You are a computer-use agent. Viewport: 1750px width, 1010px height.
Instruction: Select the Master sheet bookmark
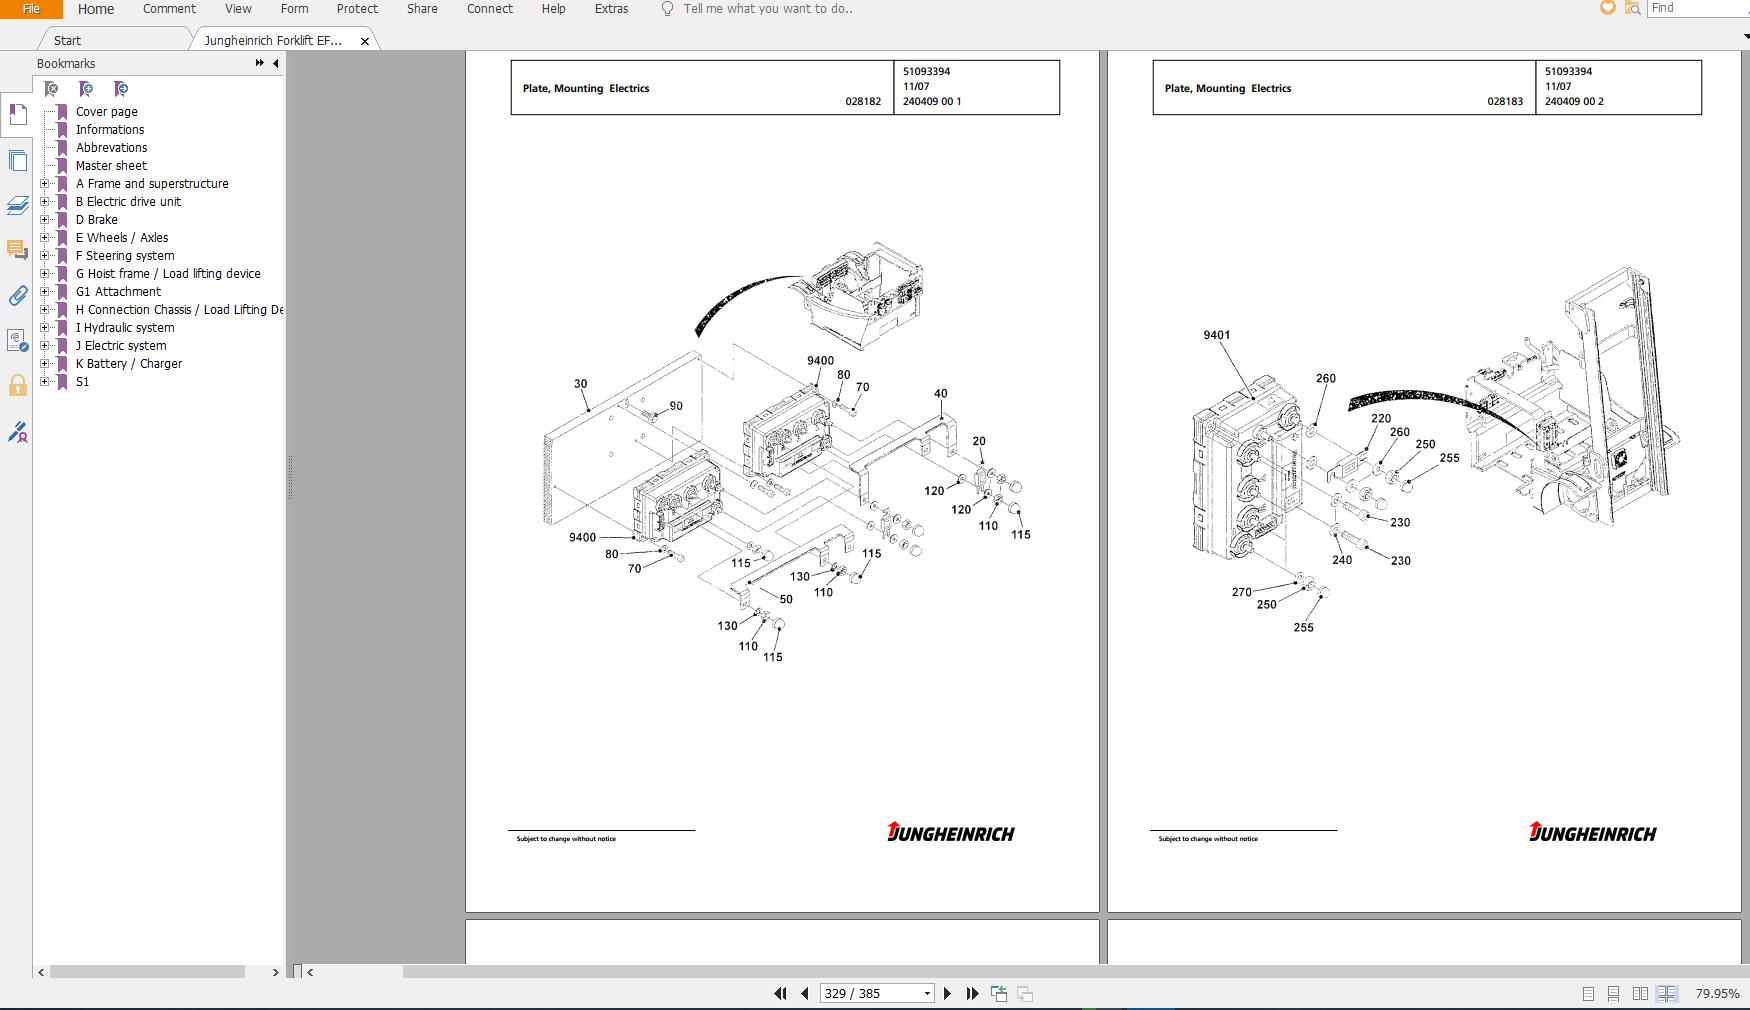111,166
